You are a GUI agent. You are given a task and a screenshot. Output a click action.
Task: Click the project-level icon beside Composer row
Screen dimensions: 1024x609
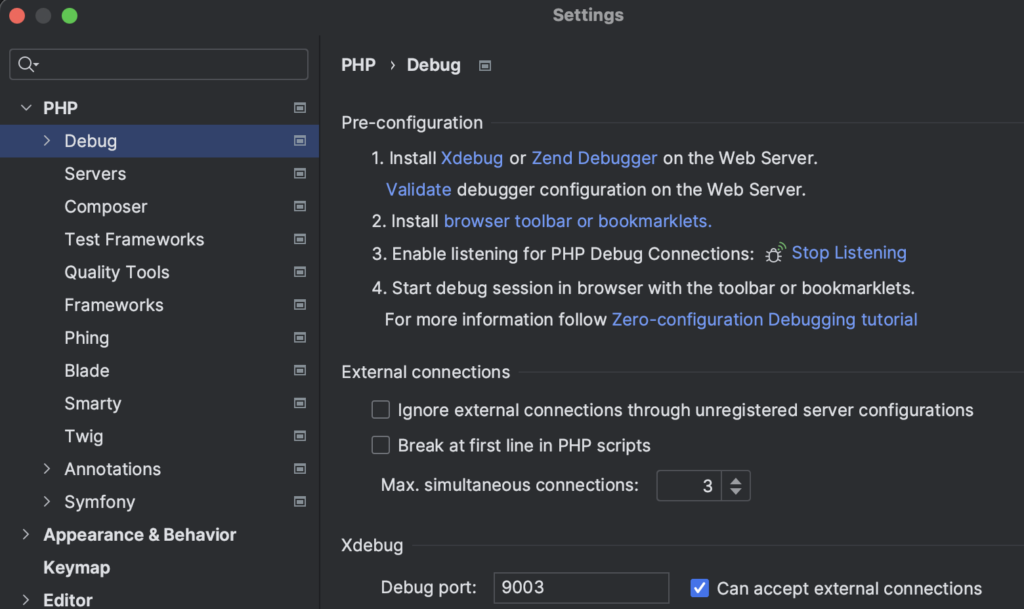click(300, 206)
